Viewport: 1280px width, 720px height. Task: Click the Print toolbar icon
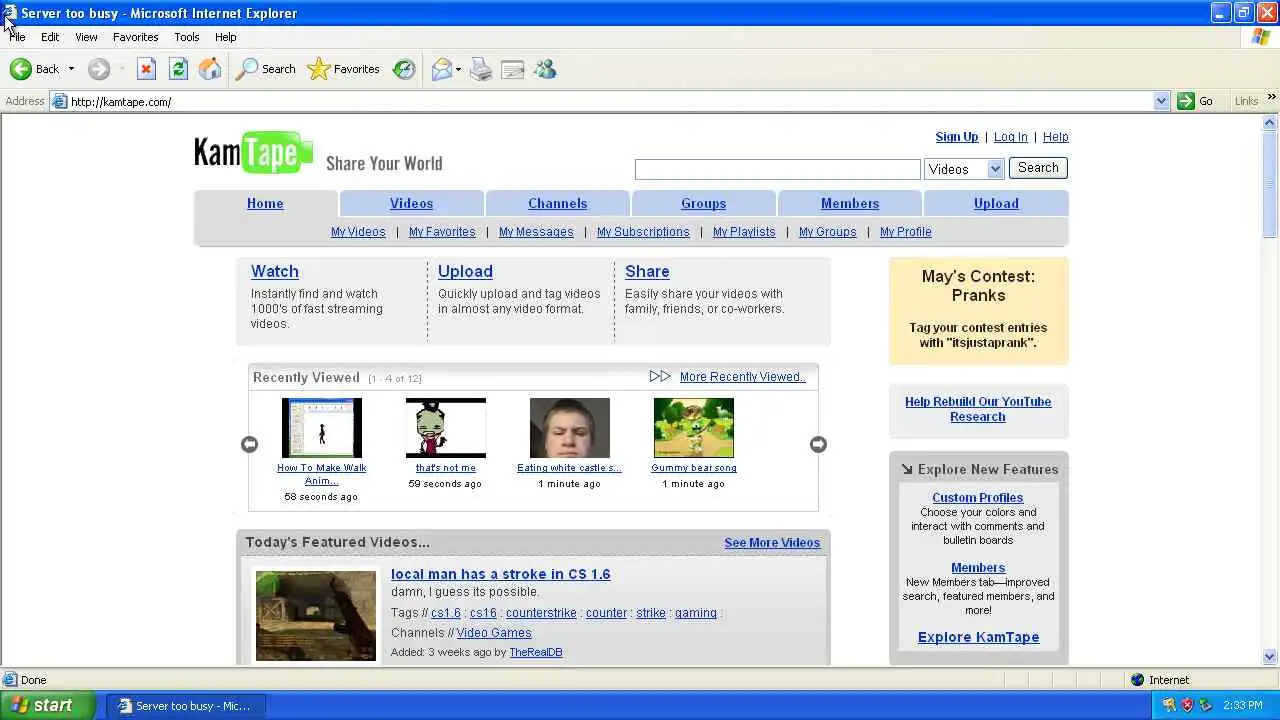coord(481,69)
